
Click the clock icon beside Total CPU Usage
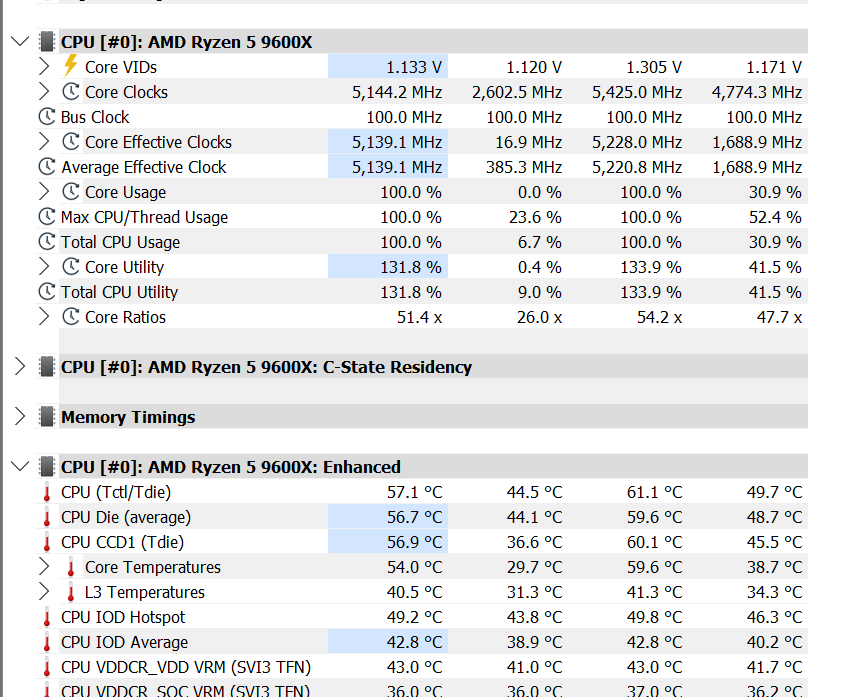pos(46,242)
